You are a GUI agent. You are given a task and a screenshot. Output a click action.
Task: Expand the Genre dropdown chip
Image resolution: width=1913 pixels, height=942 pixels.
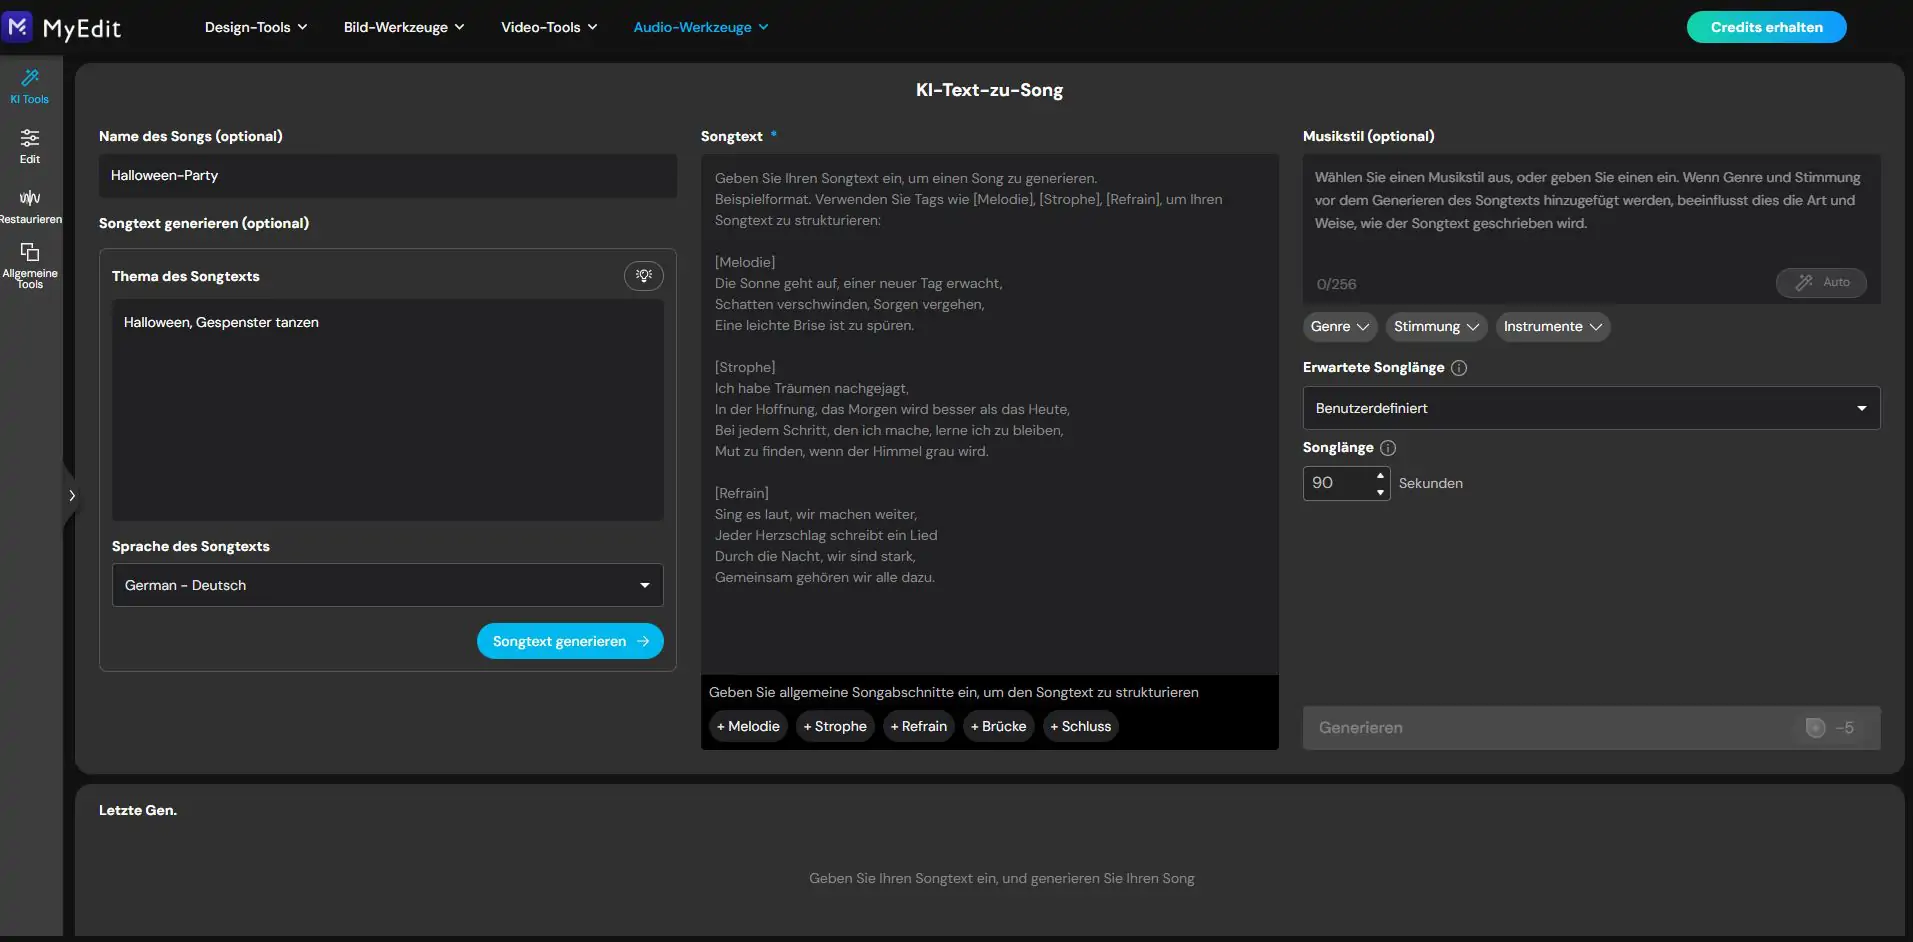pyautogui.click(x=1339, y=327)
